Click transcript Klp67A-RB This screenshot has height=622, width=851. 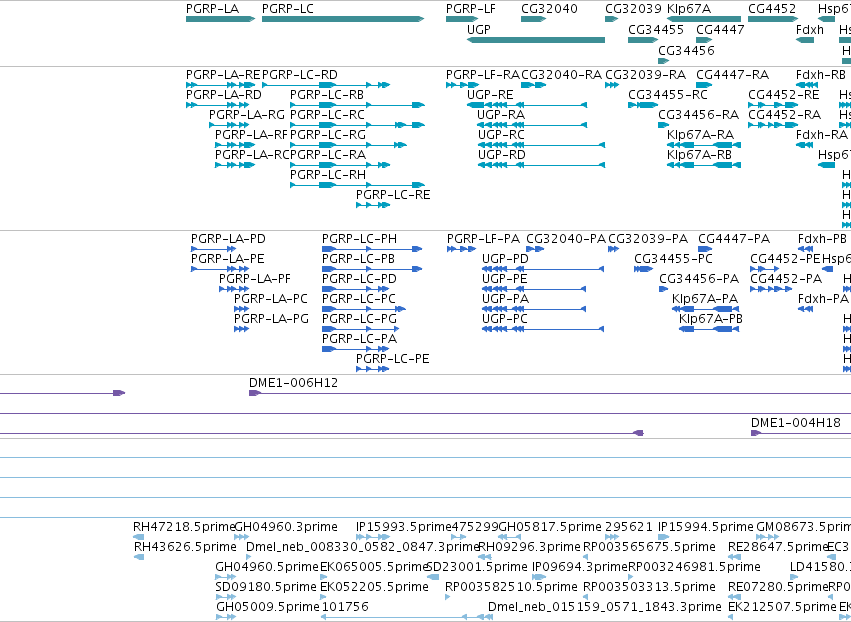pos(700,155)
